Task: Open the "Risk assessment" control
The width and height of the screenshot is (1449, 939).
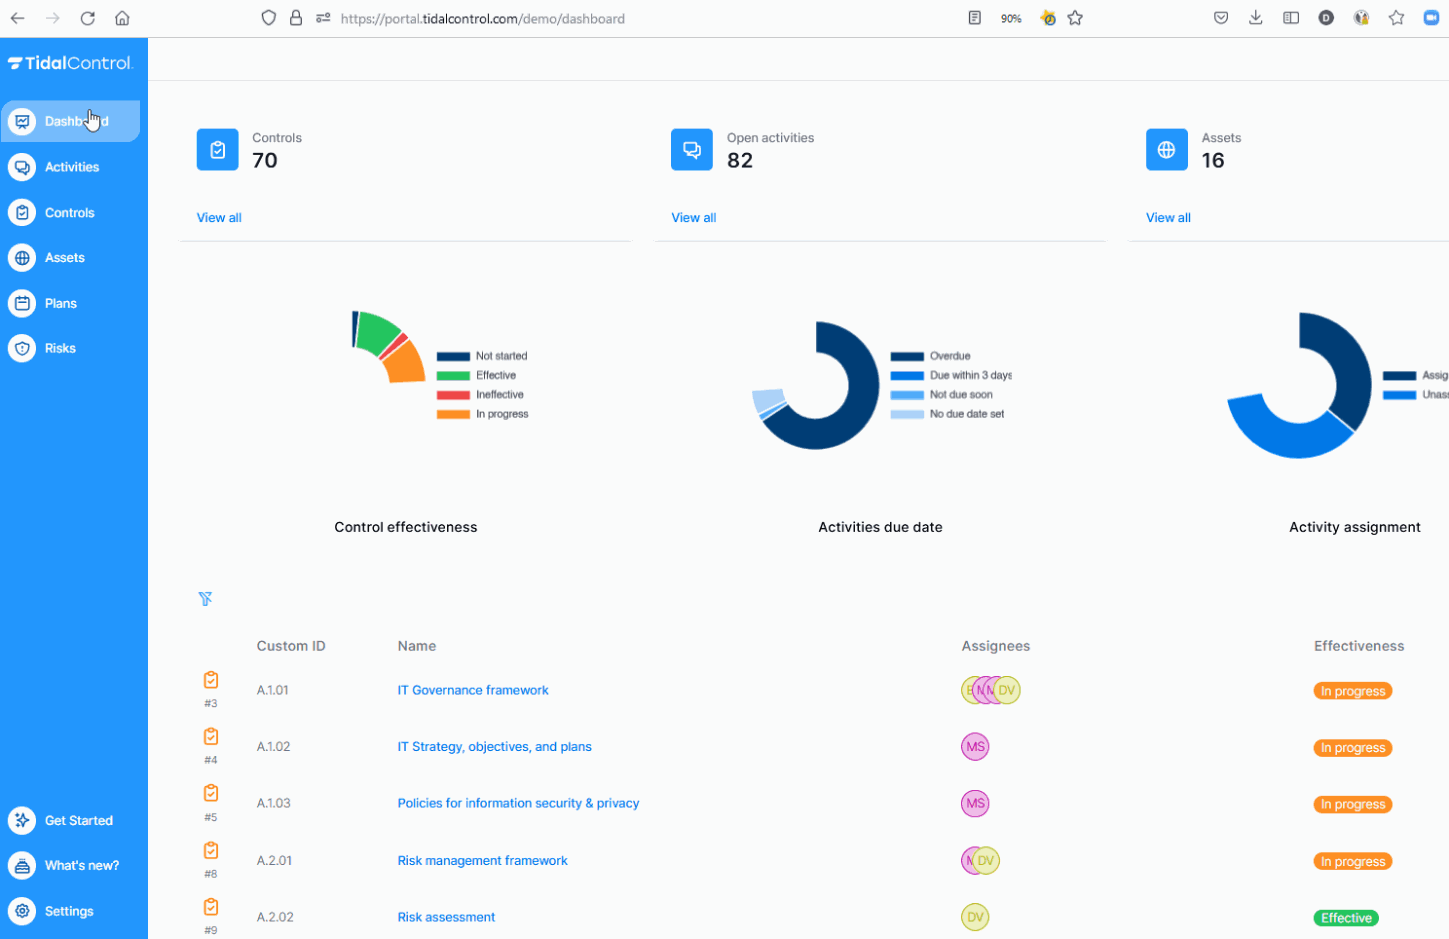Action: (x=446, y=916)
